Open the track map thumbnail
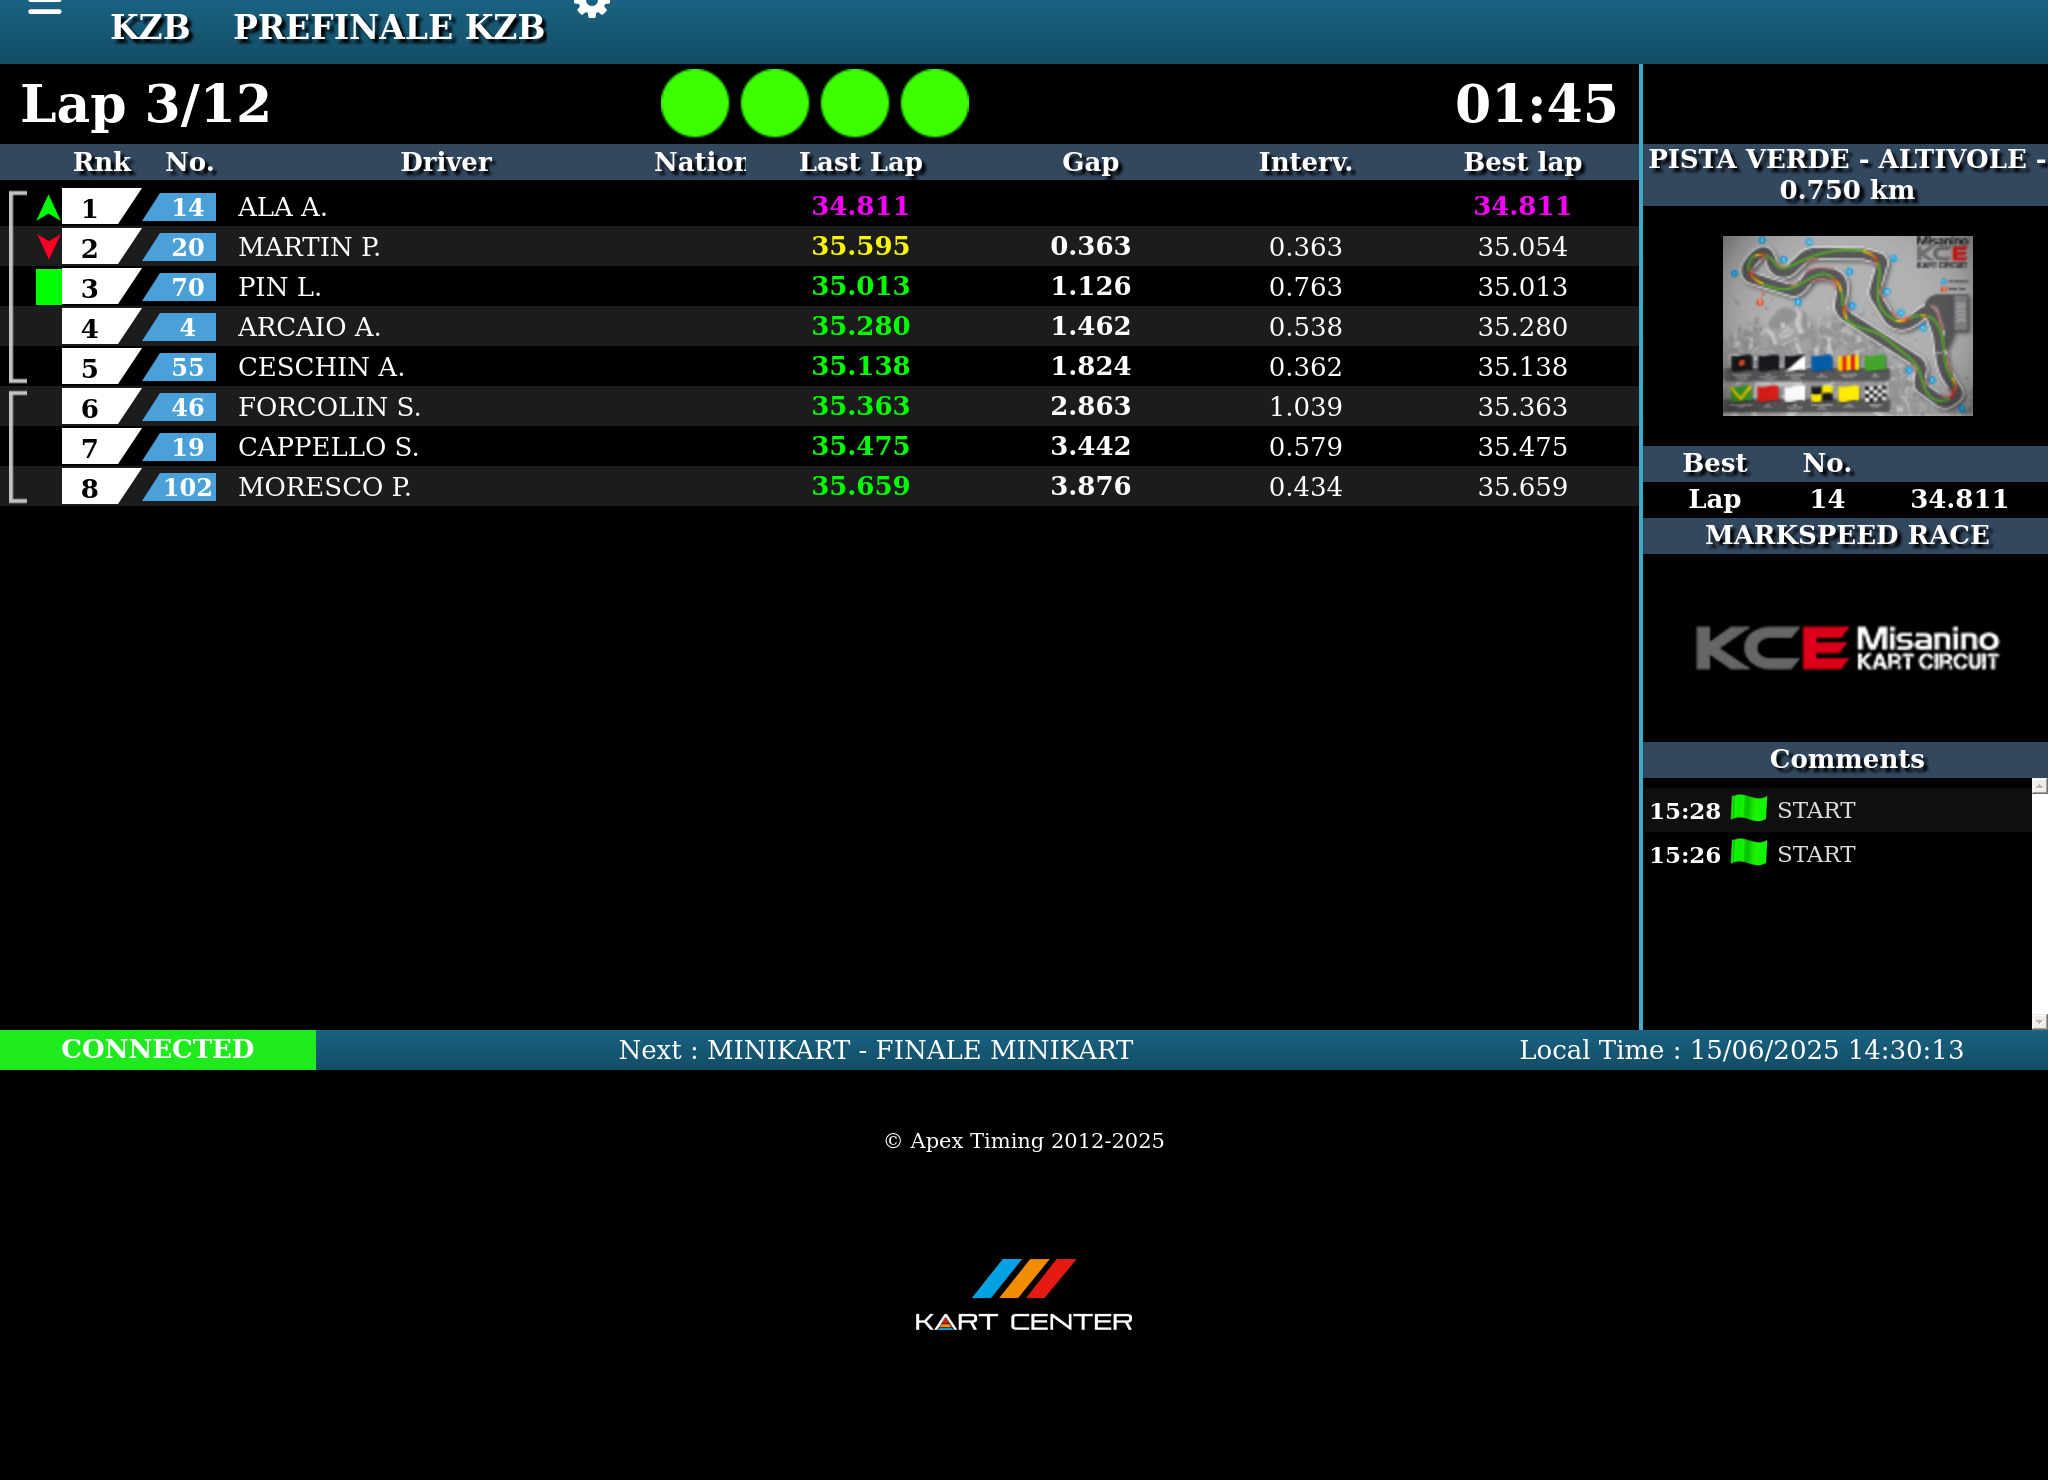Viewport: 2048px width, 1480px height. [1847, 326]
